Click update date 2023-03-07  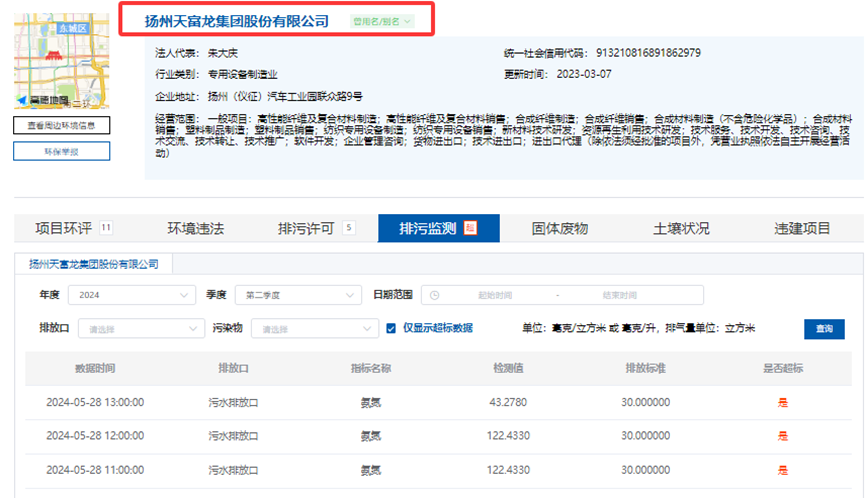tap(584, 74)
